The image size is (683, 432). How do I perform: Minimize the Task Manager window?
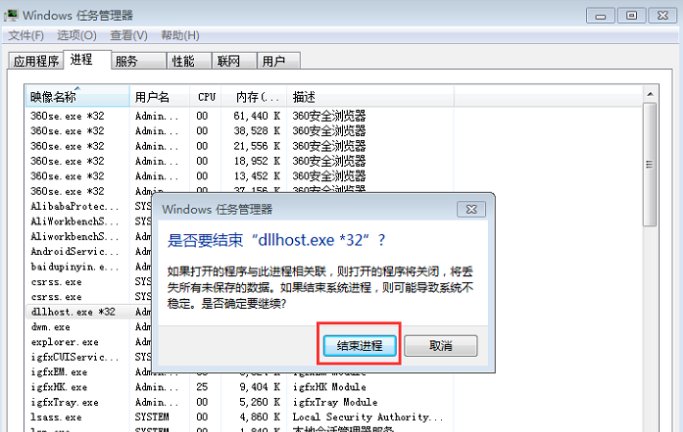tap(601, 16)
